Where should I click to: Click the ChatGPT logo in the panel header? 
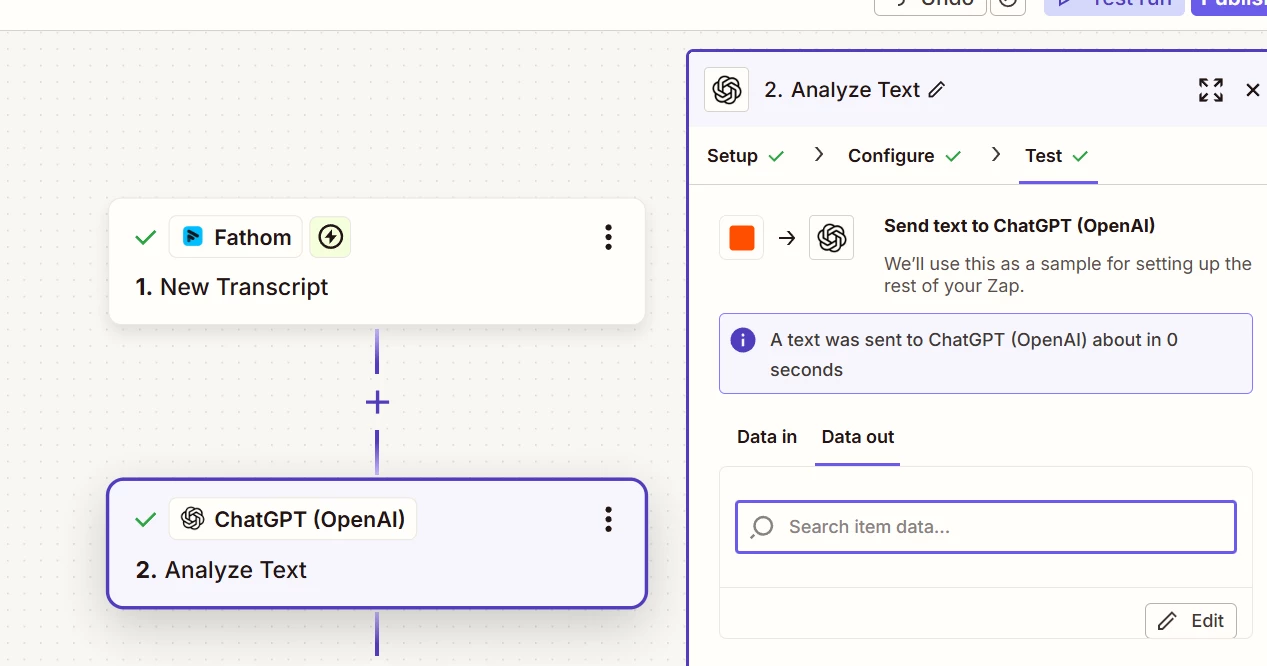(727, 90)
